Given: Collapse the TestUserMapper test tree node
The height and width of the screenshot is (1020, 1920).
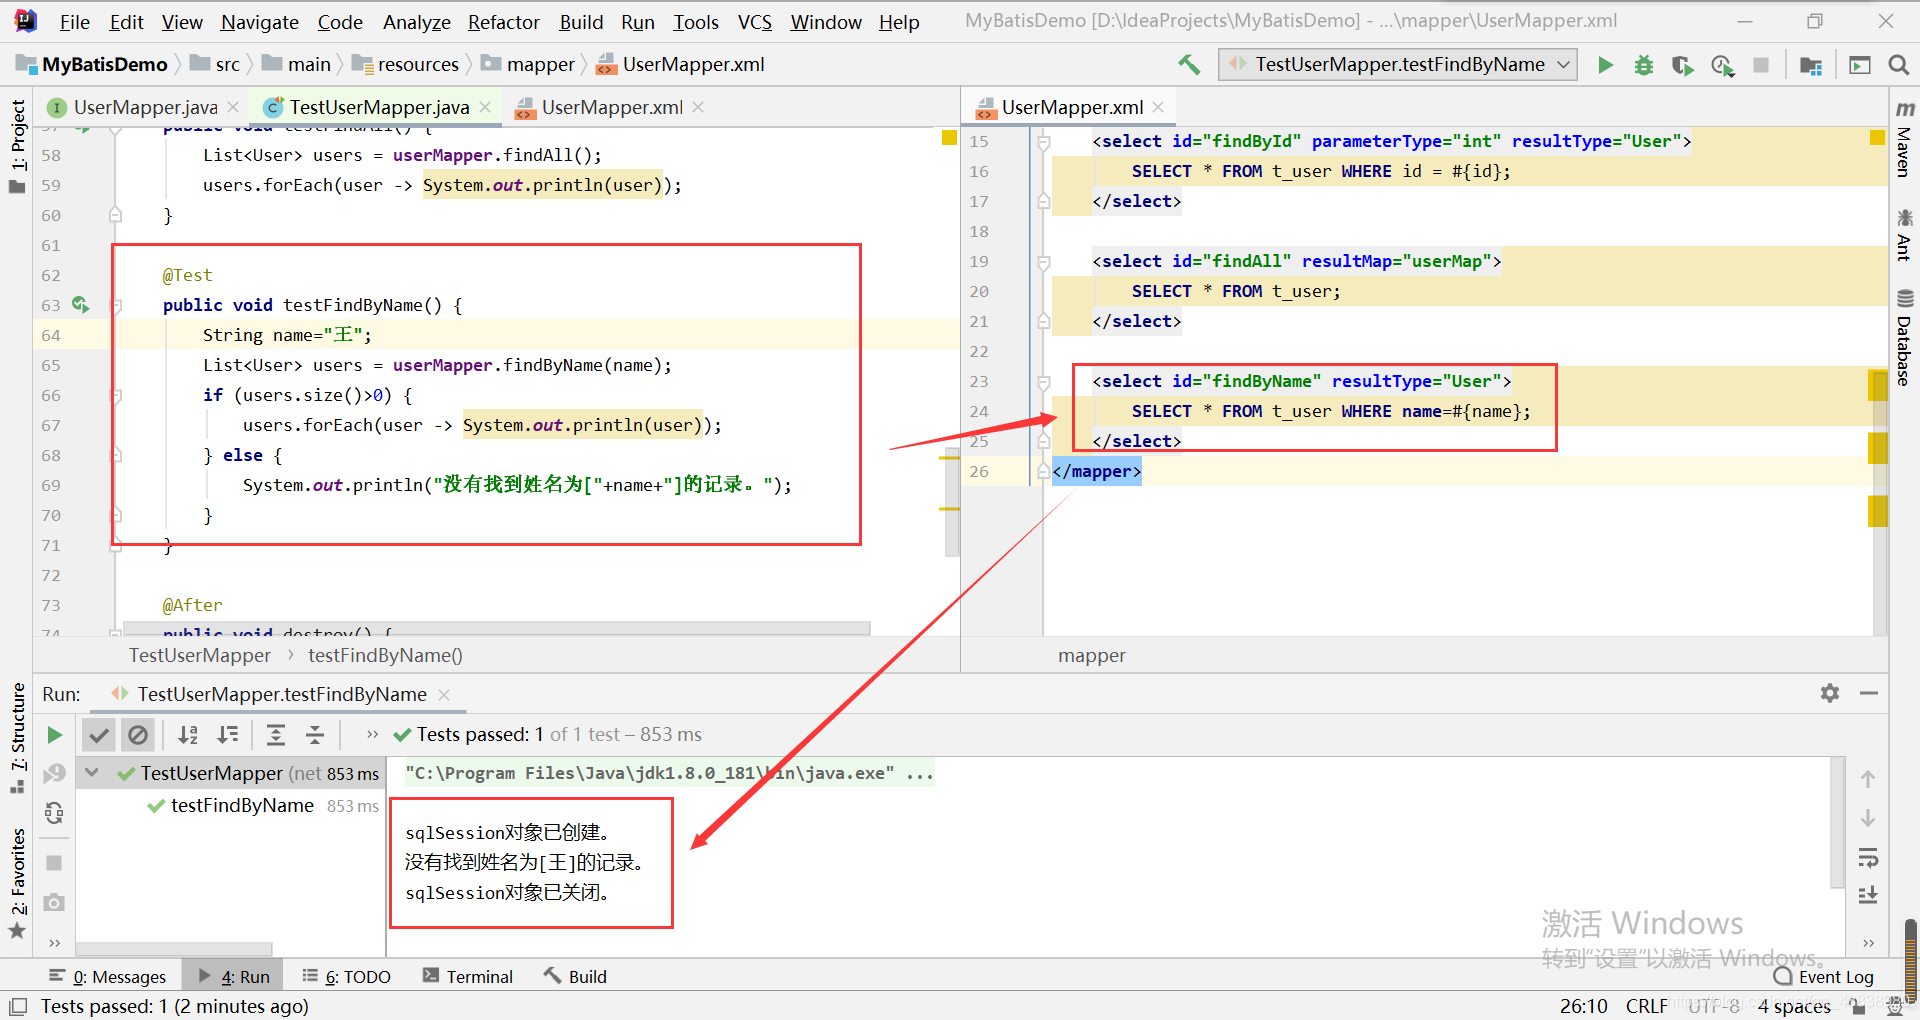Looking at the screenshot, I should [92, 773].
